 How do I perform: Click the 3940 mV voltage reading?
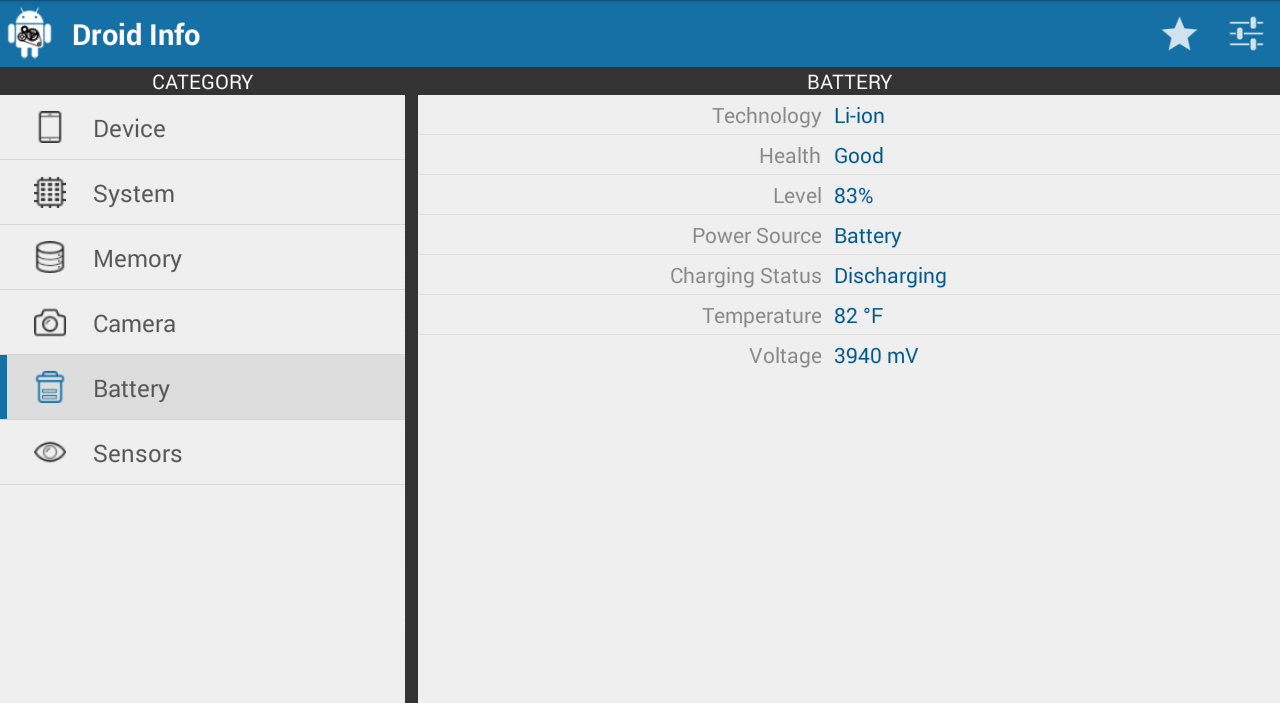coord(875,355)
